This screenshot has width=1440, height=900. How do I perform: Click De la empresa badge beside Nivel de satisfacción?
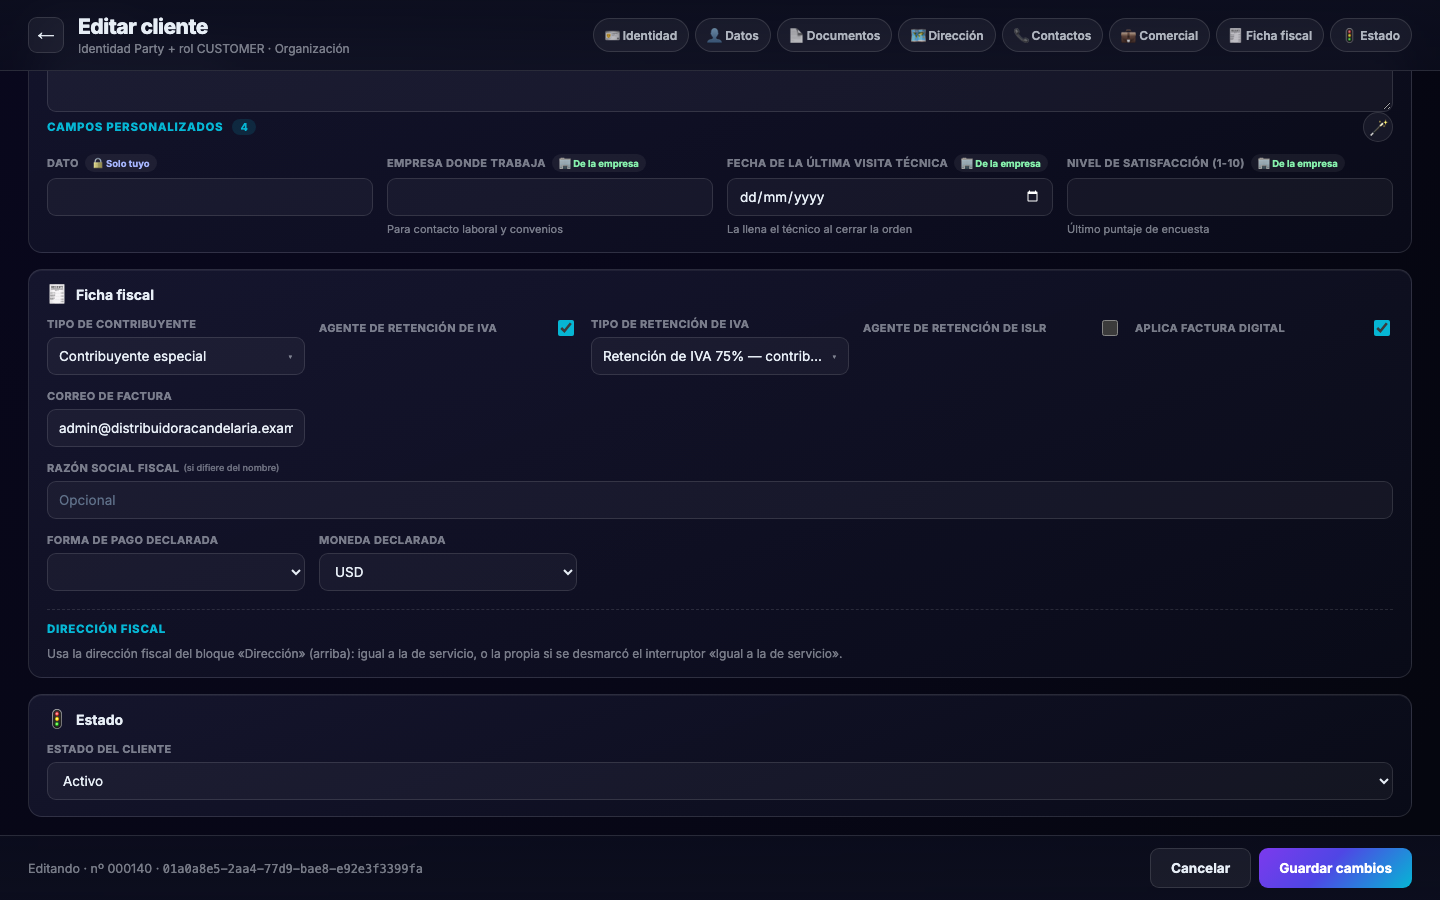(x=1298, y=163)
